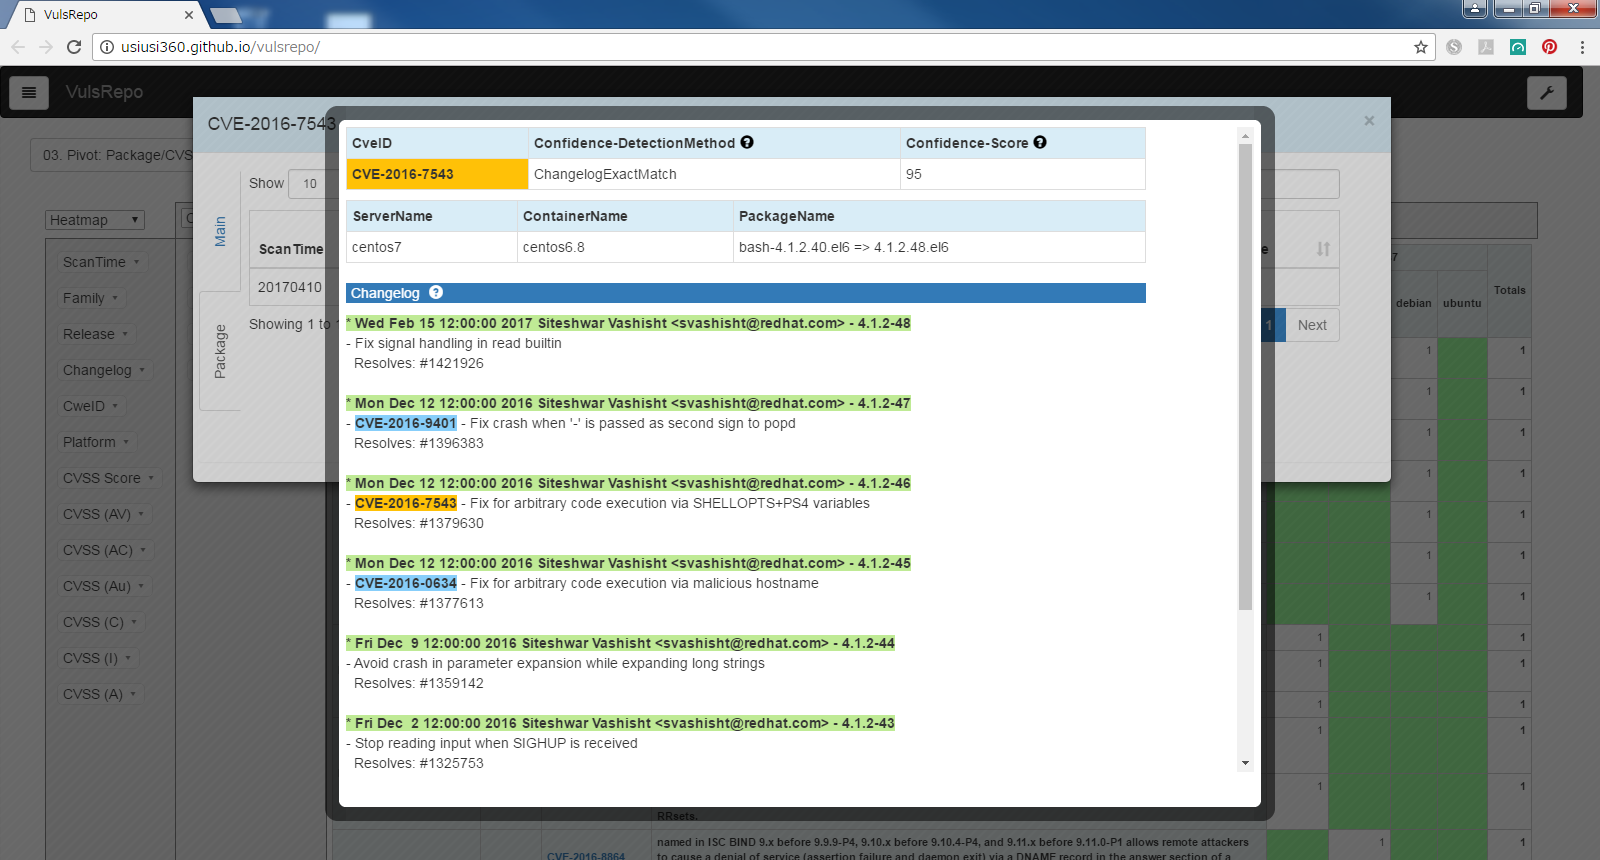Reload the page with the refresh icon

74,47
